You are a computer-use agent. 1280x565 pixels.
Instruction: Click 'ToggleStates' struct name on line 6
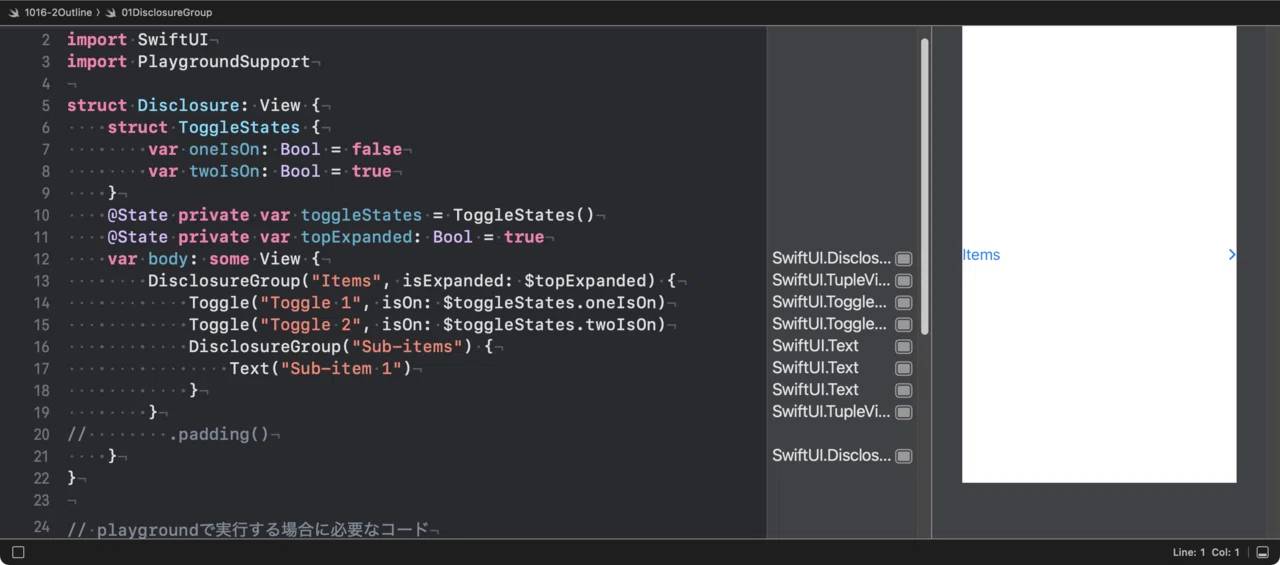[x=239, y=128]
